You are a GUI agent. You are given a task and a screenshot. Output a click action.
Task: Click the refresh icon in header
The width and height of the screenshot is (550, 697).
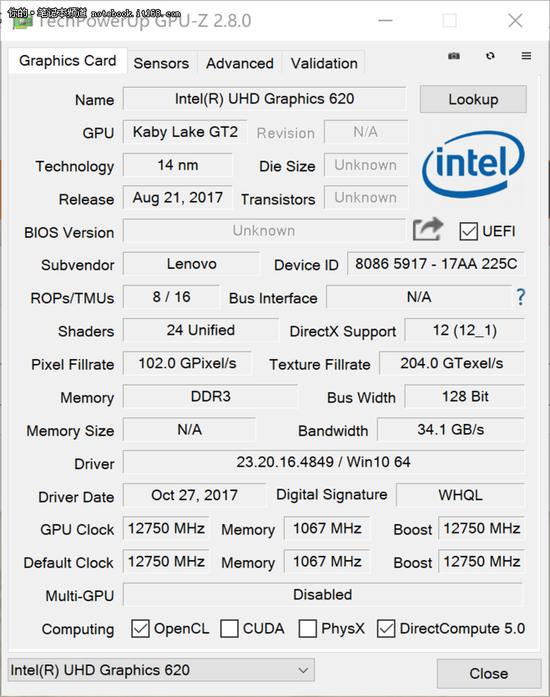click(x=490, y=56)
